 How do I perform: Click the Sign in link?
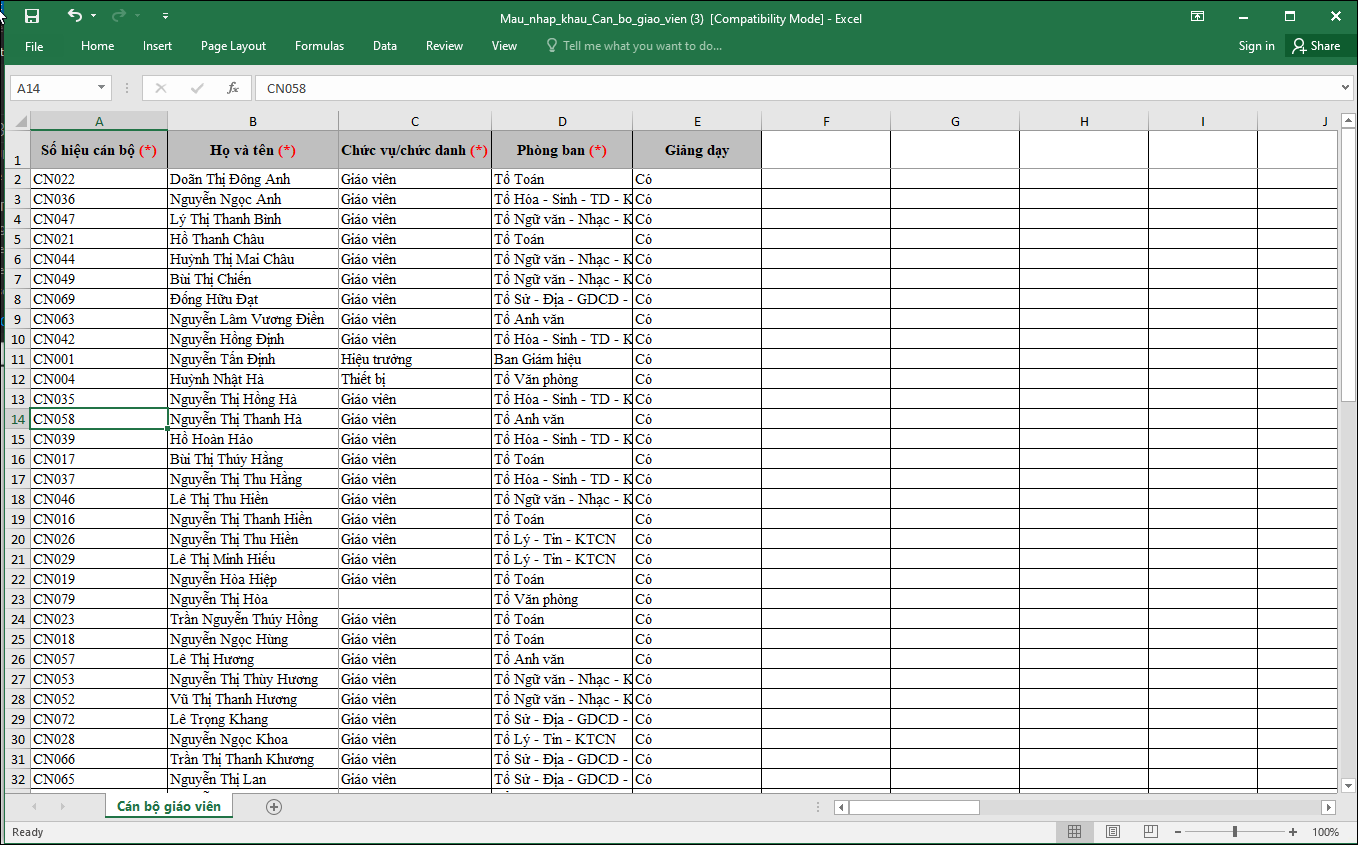point(1256,46)
